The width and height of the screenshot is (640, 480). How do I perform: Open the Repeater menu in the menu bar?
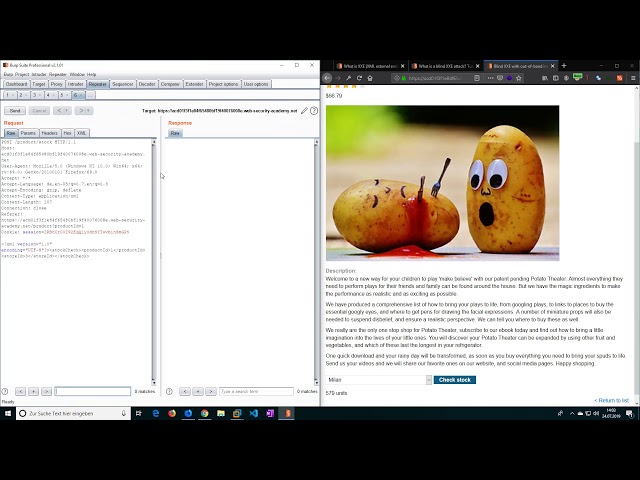(x=58, y=75)
